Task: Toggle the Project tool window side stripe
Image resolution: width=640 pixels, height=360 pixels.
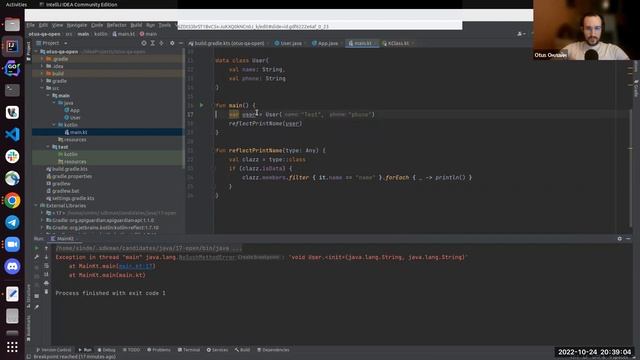Action: pyautogui.click(x=28, y=51)
